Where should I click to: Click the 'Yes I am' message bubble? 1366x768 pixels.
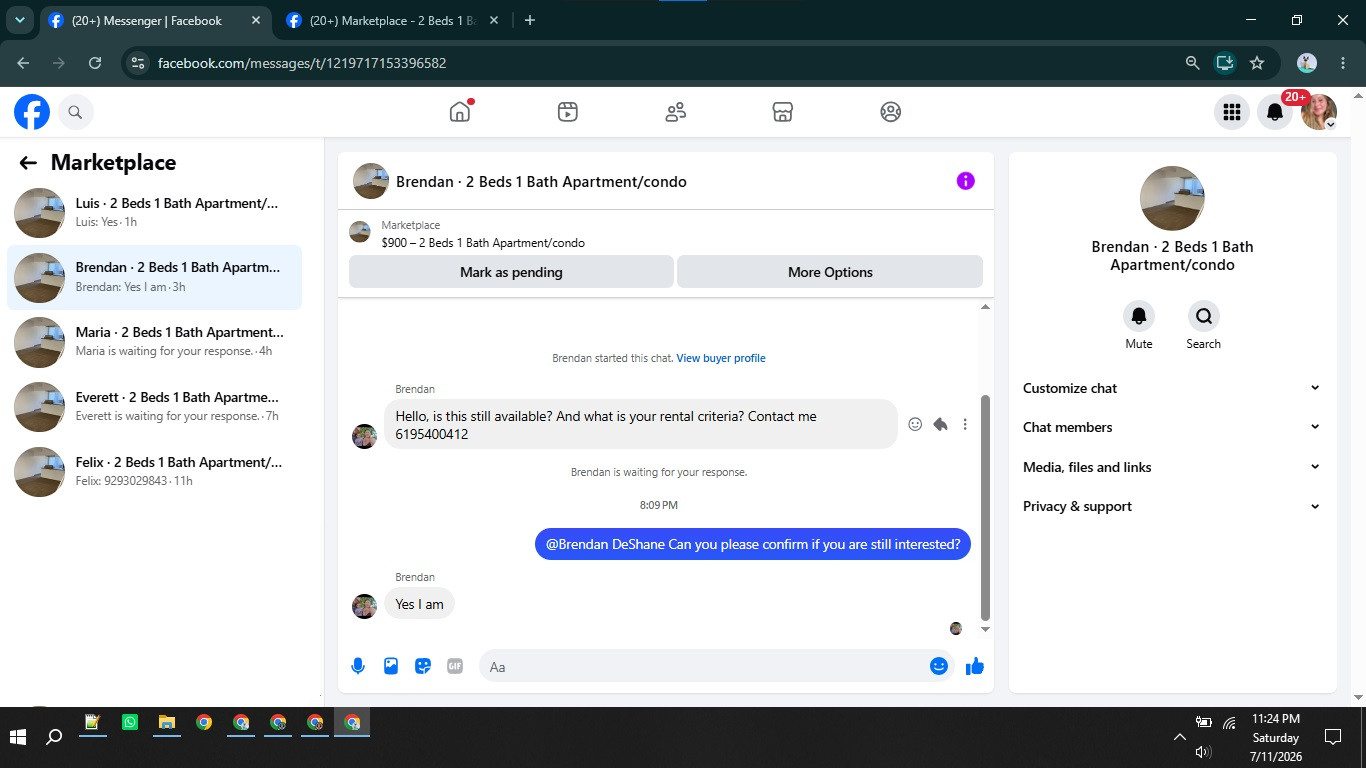pos(419,604)
